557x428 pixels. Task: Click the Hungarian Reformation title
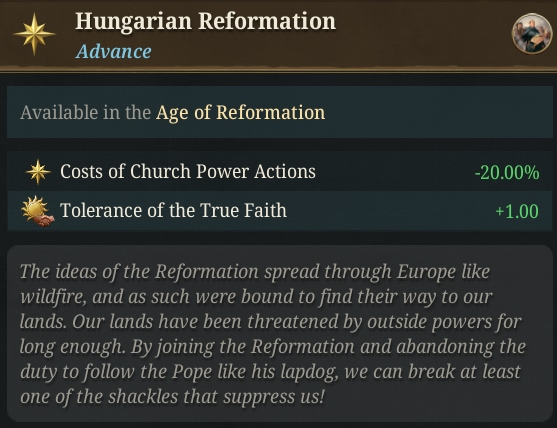(x=205, y=21)
